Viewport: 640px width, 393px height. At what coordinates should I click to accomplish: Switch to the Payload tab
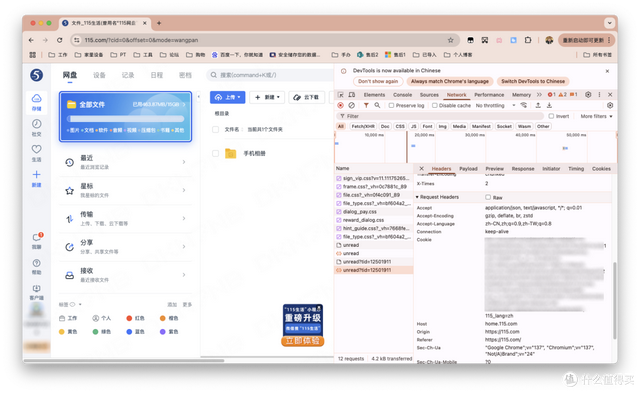(468, 169)
